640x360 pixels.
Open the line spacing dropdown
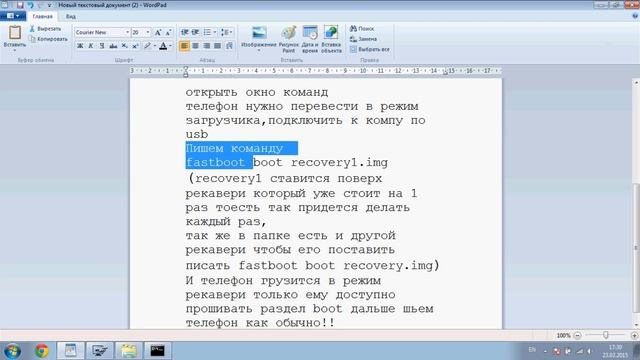[227, 32]
